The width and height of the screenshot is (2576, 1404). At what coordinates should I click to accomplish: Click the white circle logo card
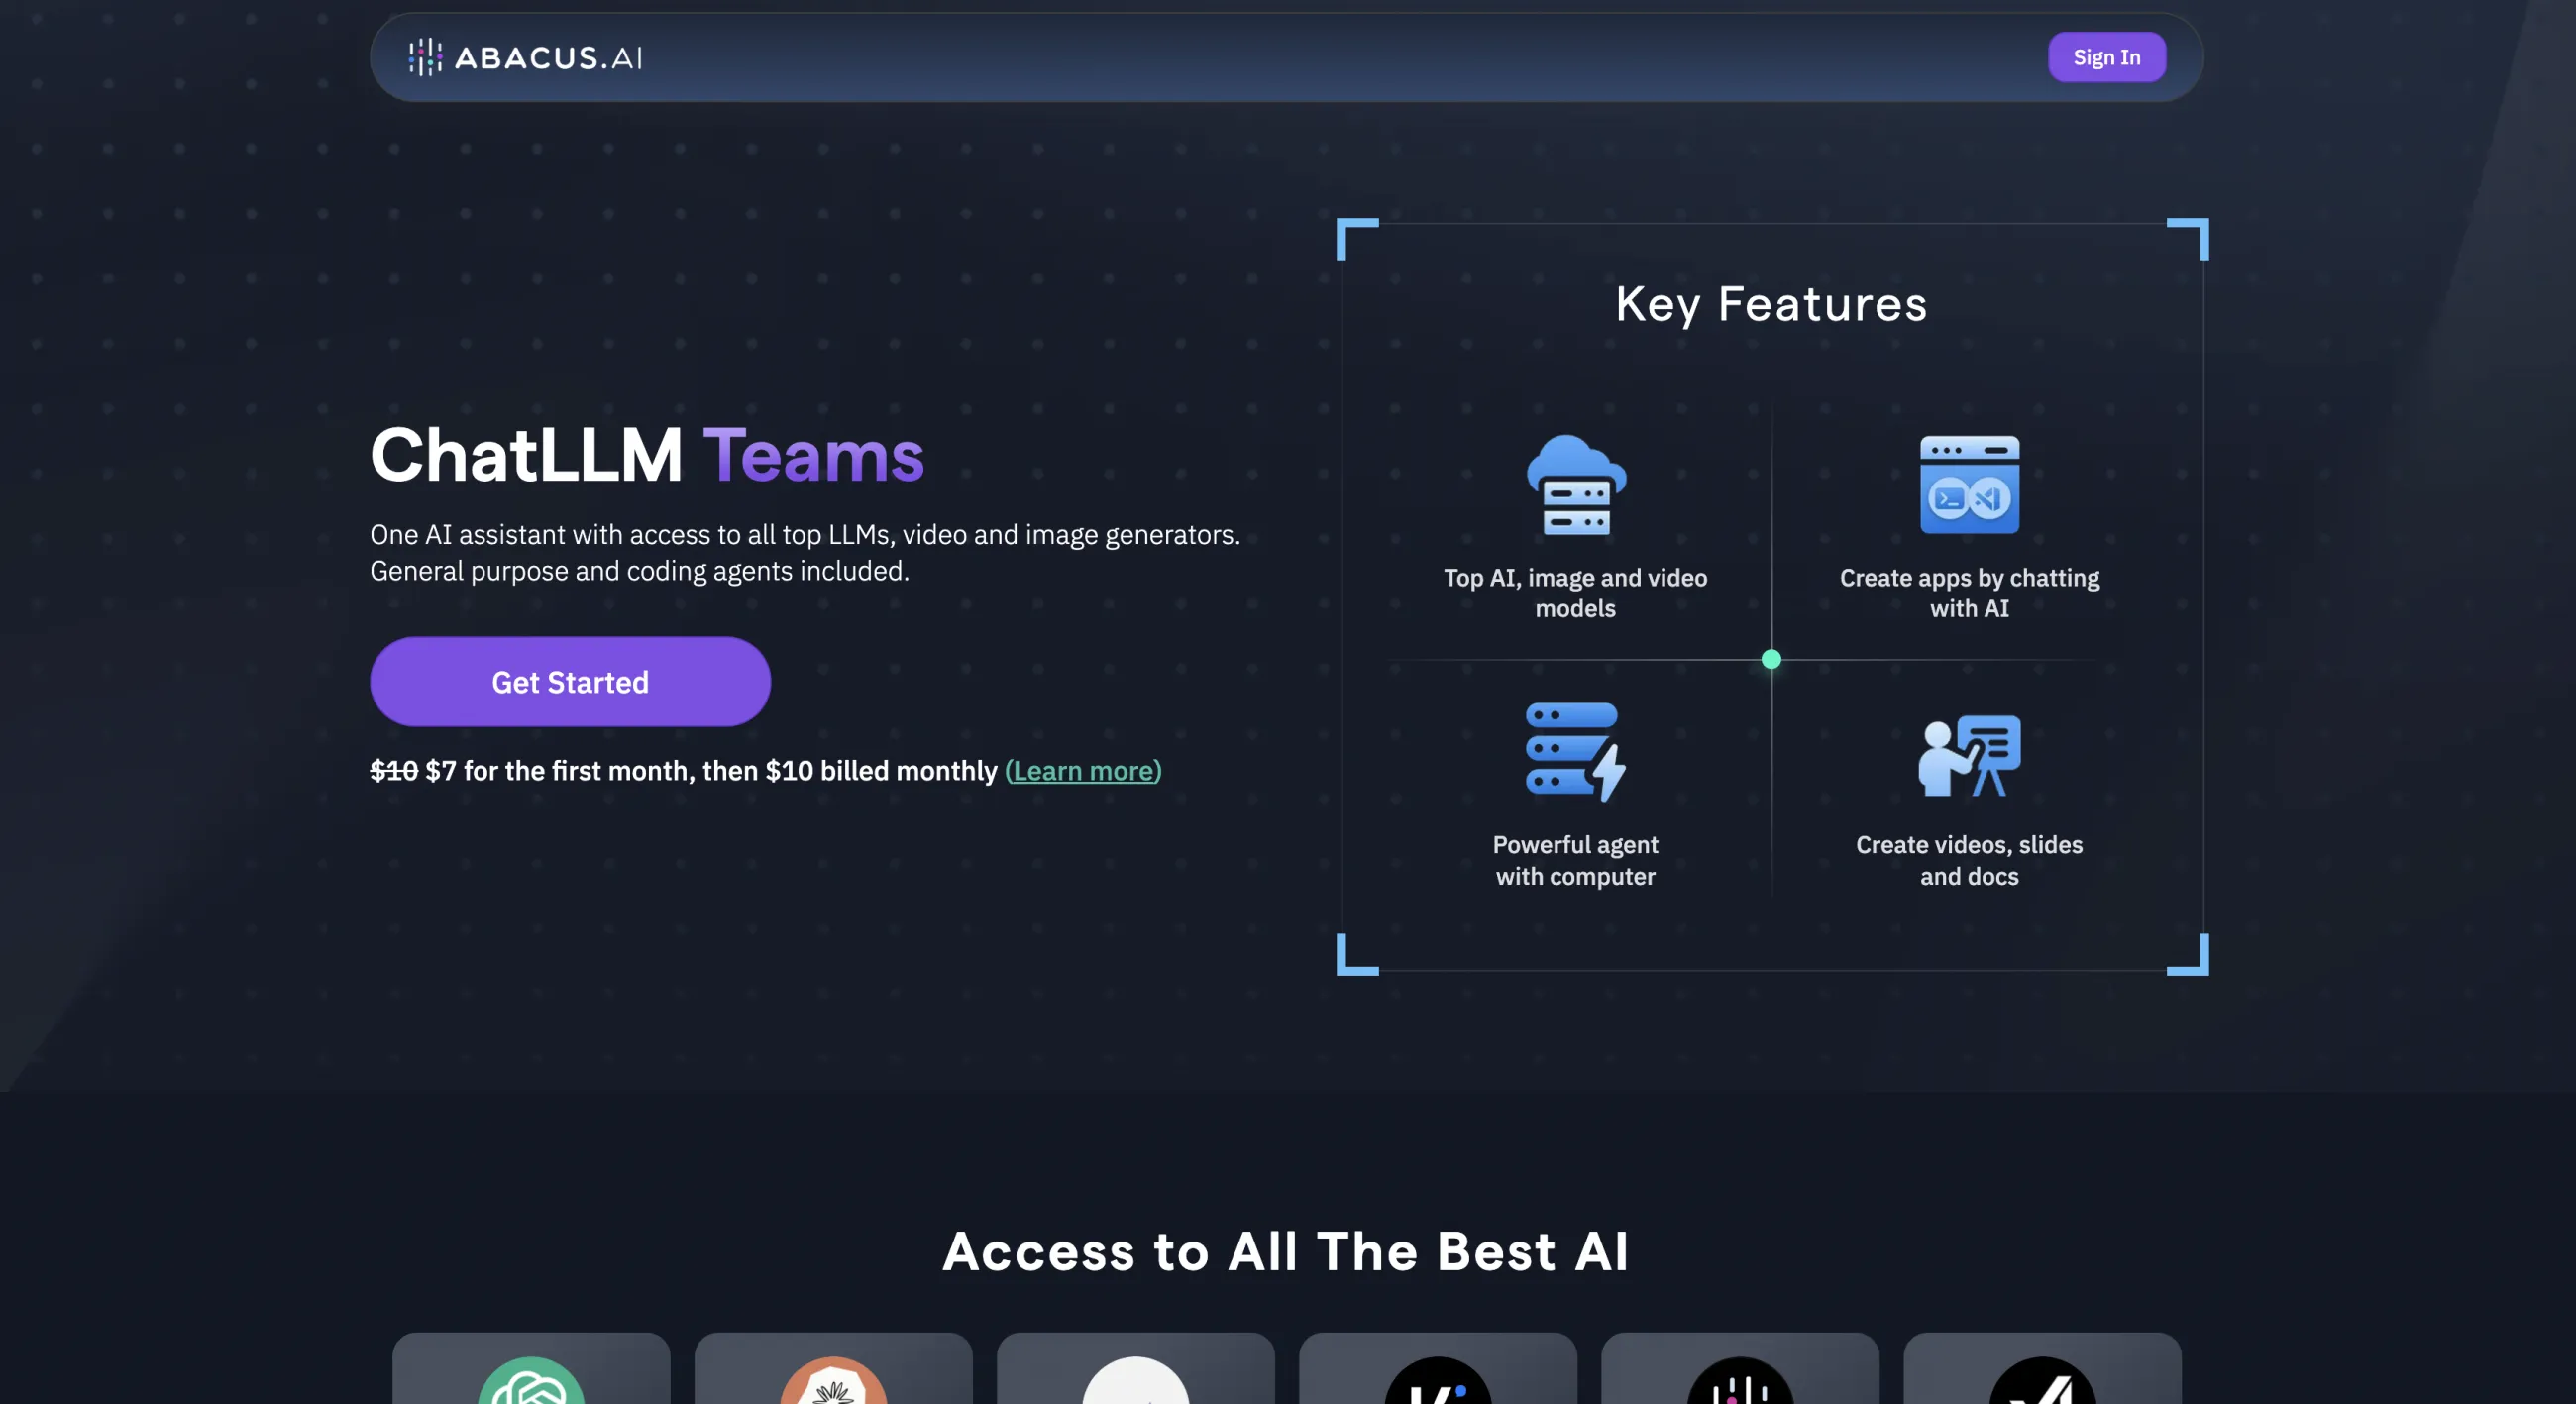pos(1135,1368)
